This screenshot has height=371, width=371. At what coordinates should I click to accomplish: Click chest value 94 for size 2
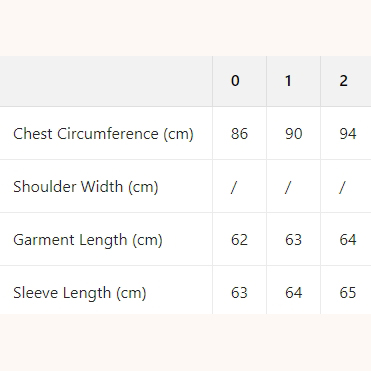coord(348,134)
